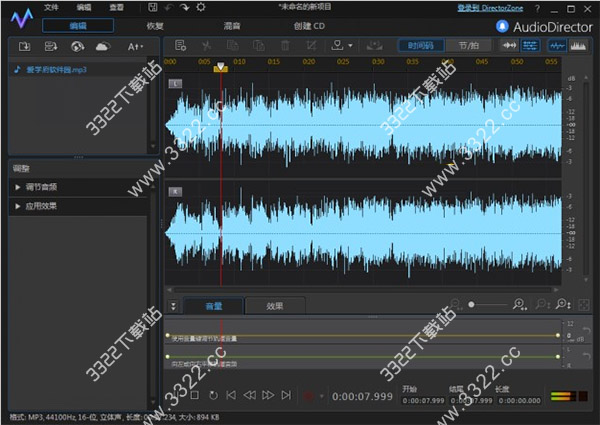Click the download audio with arrow icon

coord(51,47)
